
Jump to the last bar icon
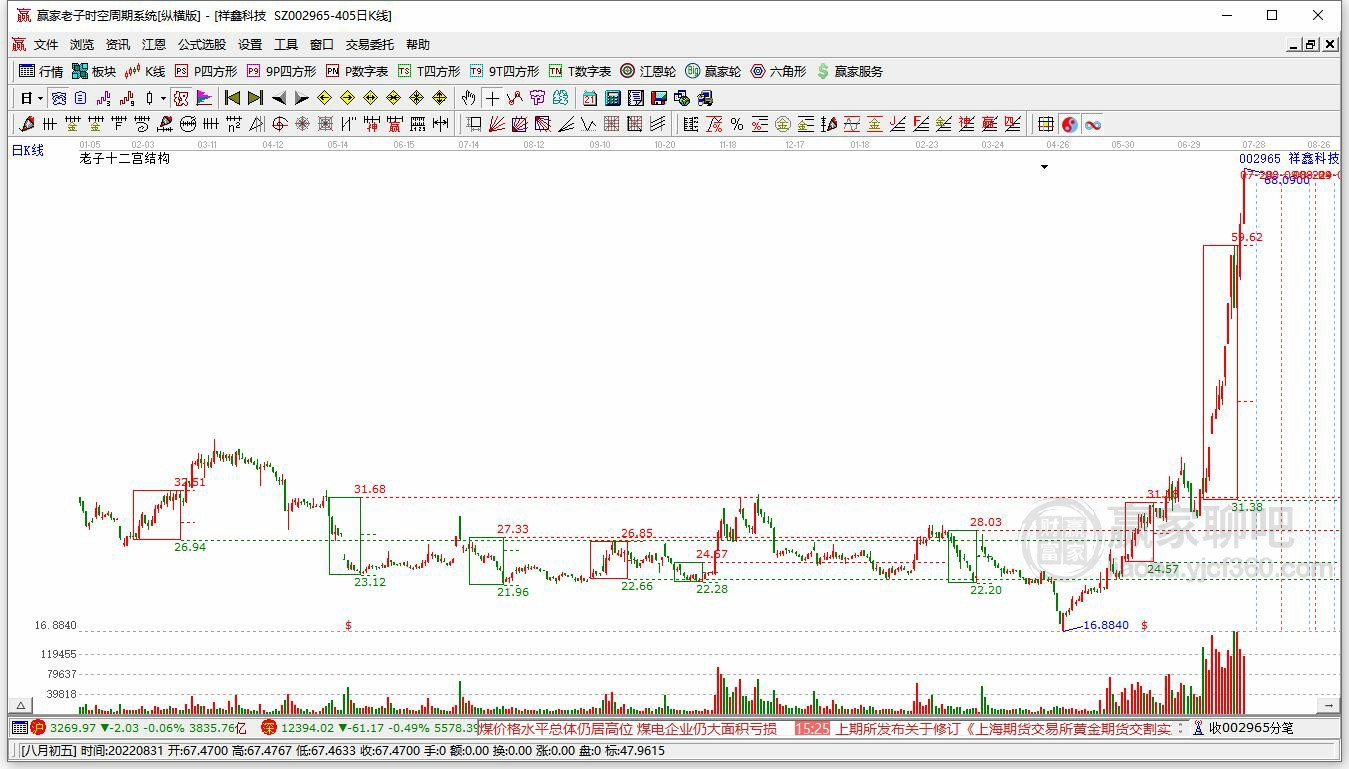pos(255,98)
